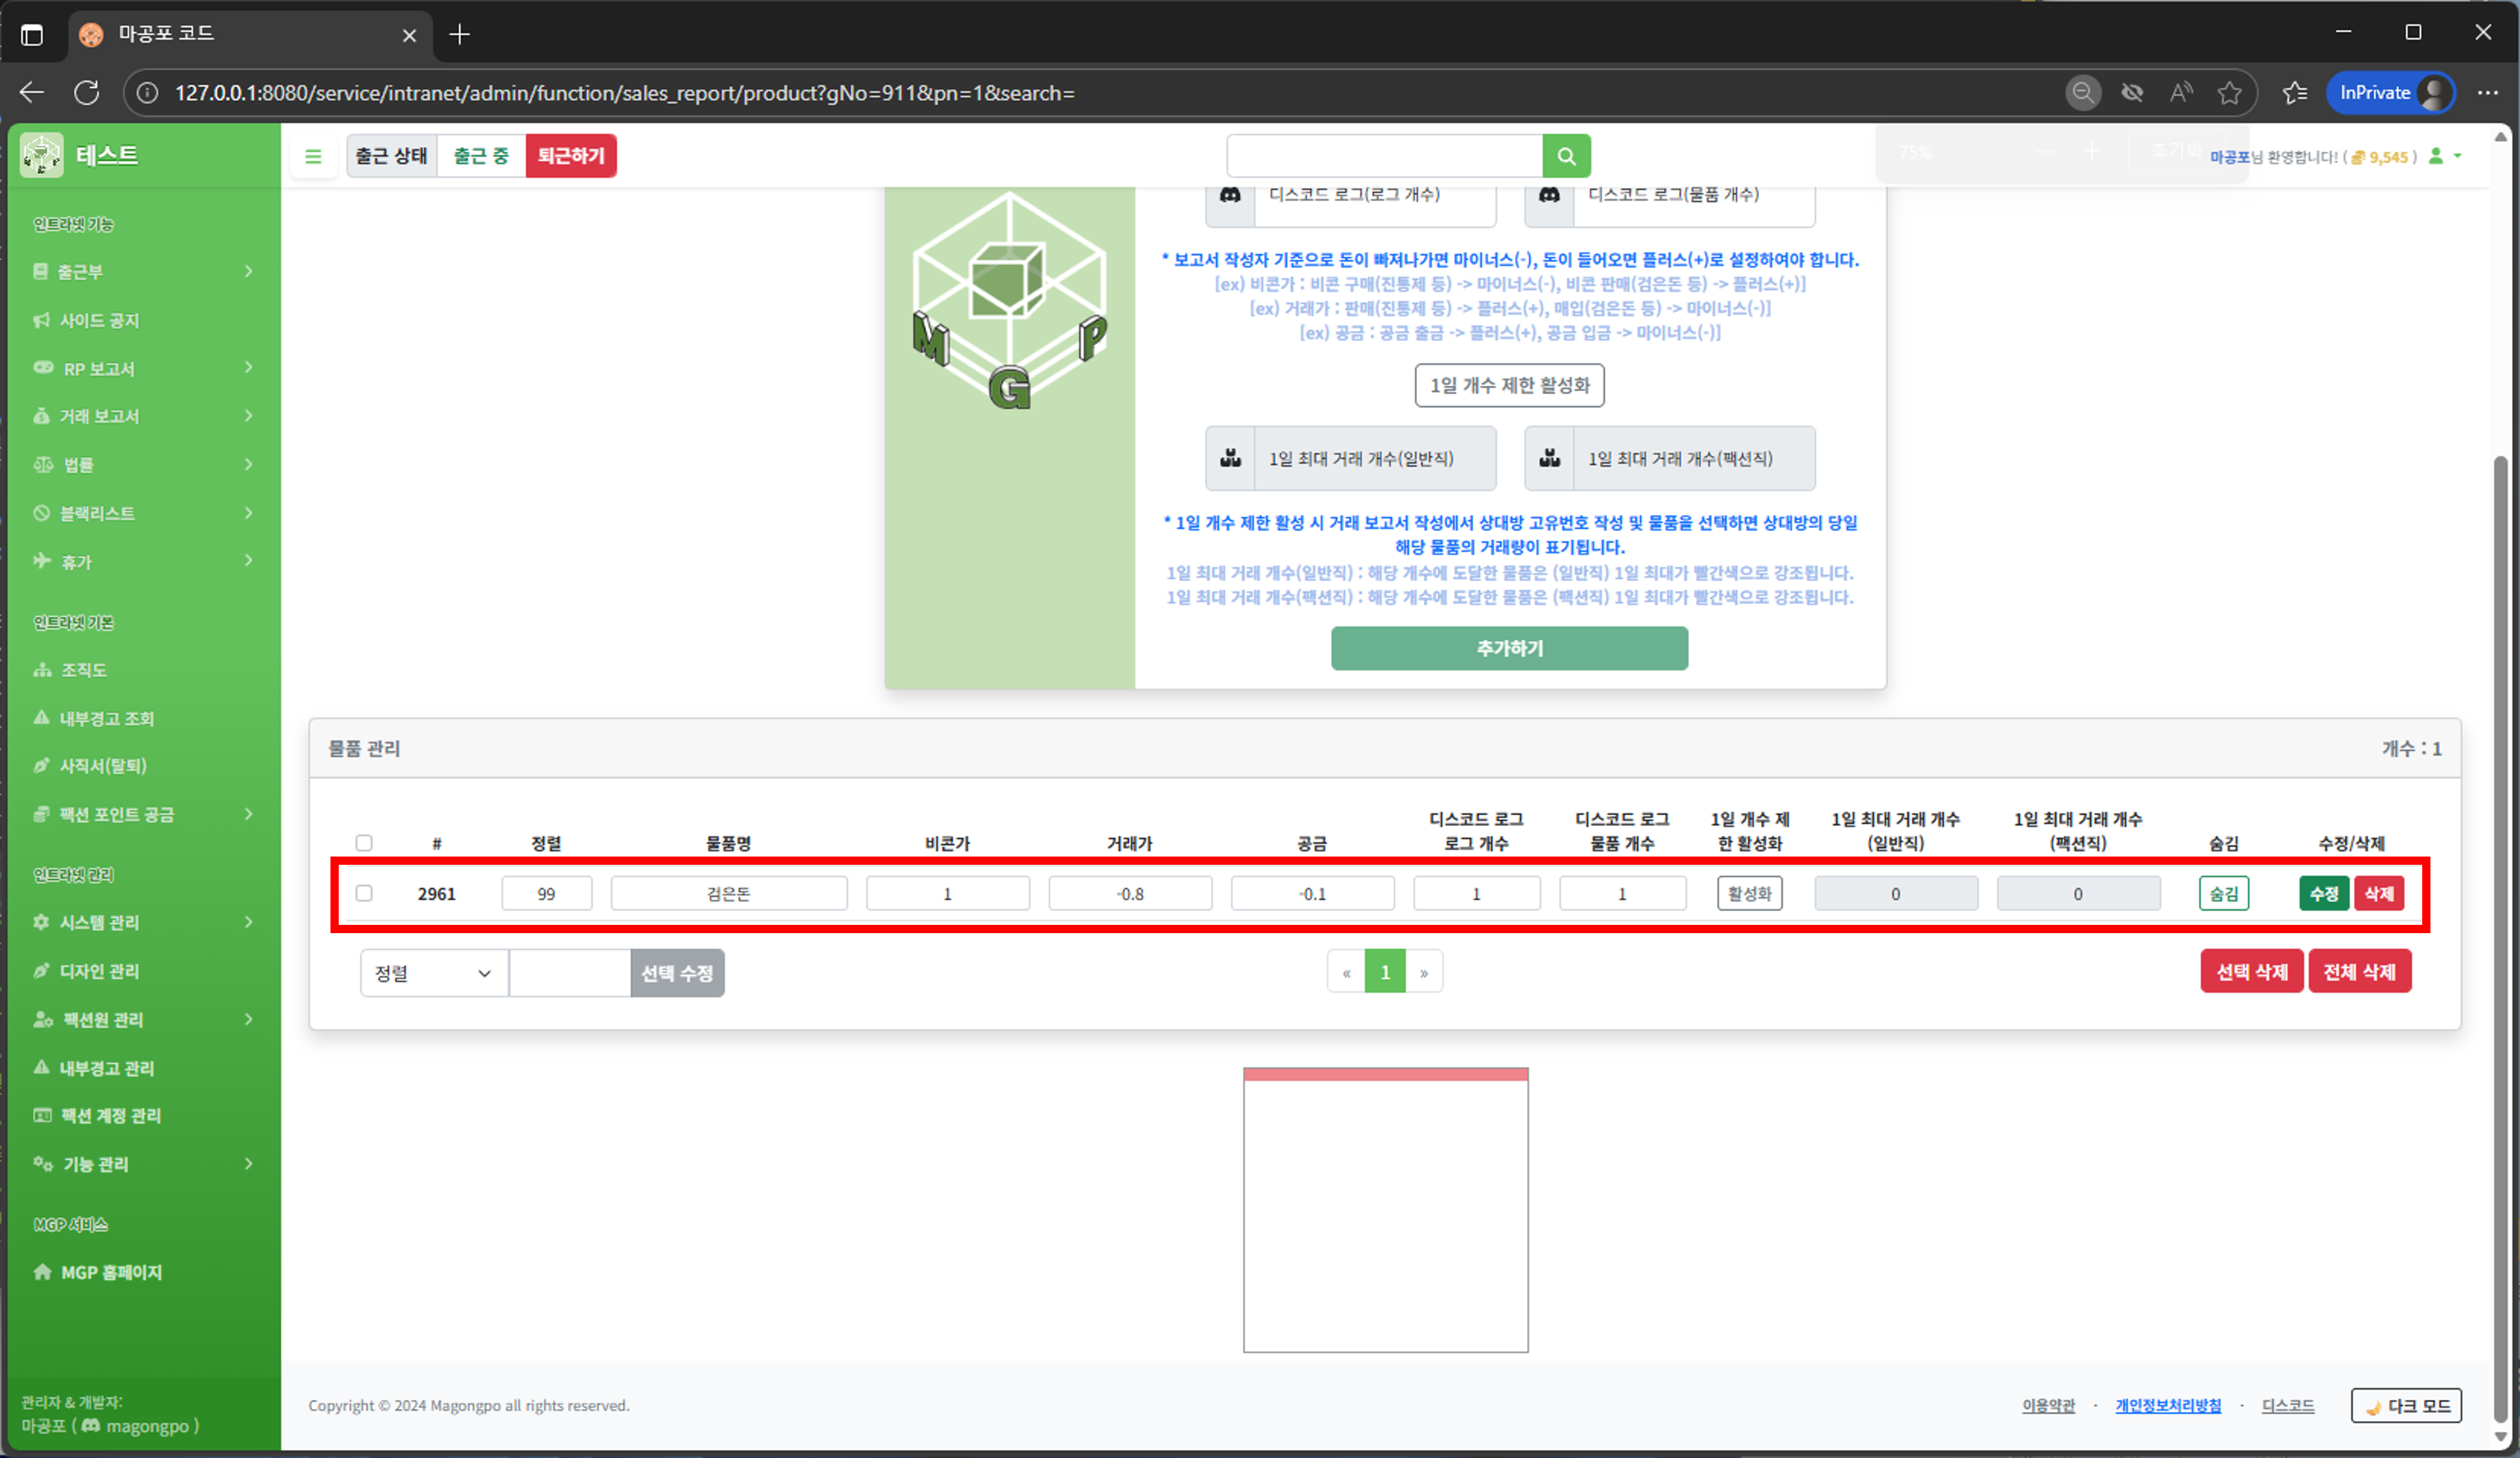2520x1458 pixels.
Task: Click the 전체 삭제 button
Action: tap(2360, 971)
